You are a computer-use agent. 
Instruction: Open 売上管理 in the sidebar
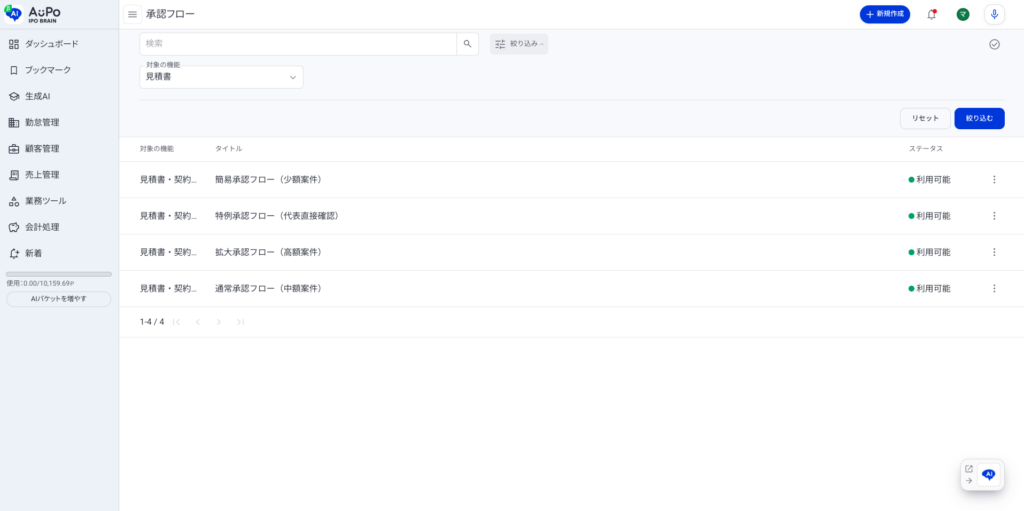tap(42, 175)
